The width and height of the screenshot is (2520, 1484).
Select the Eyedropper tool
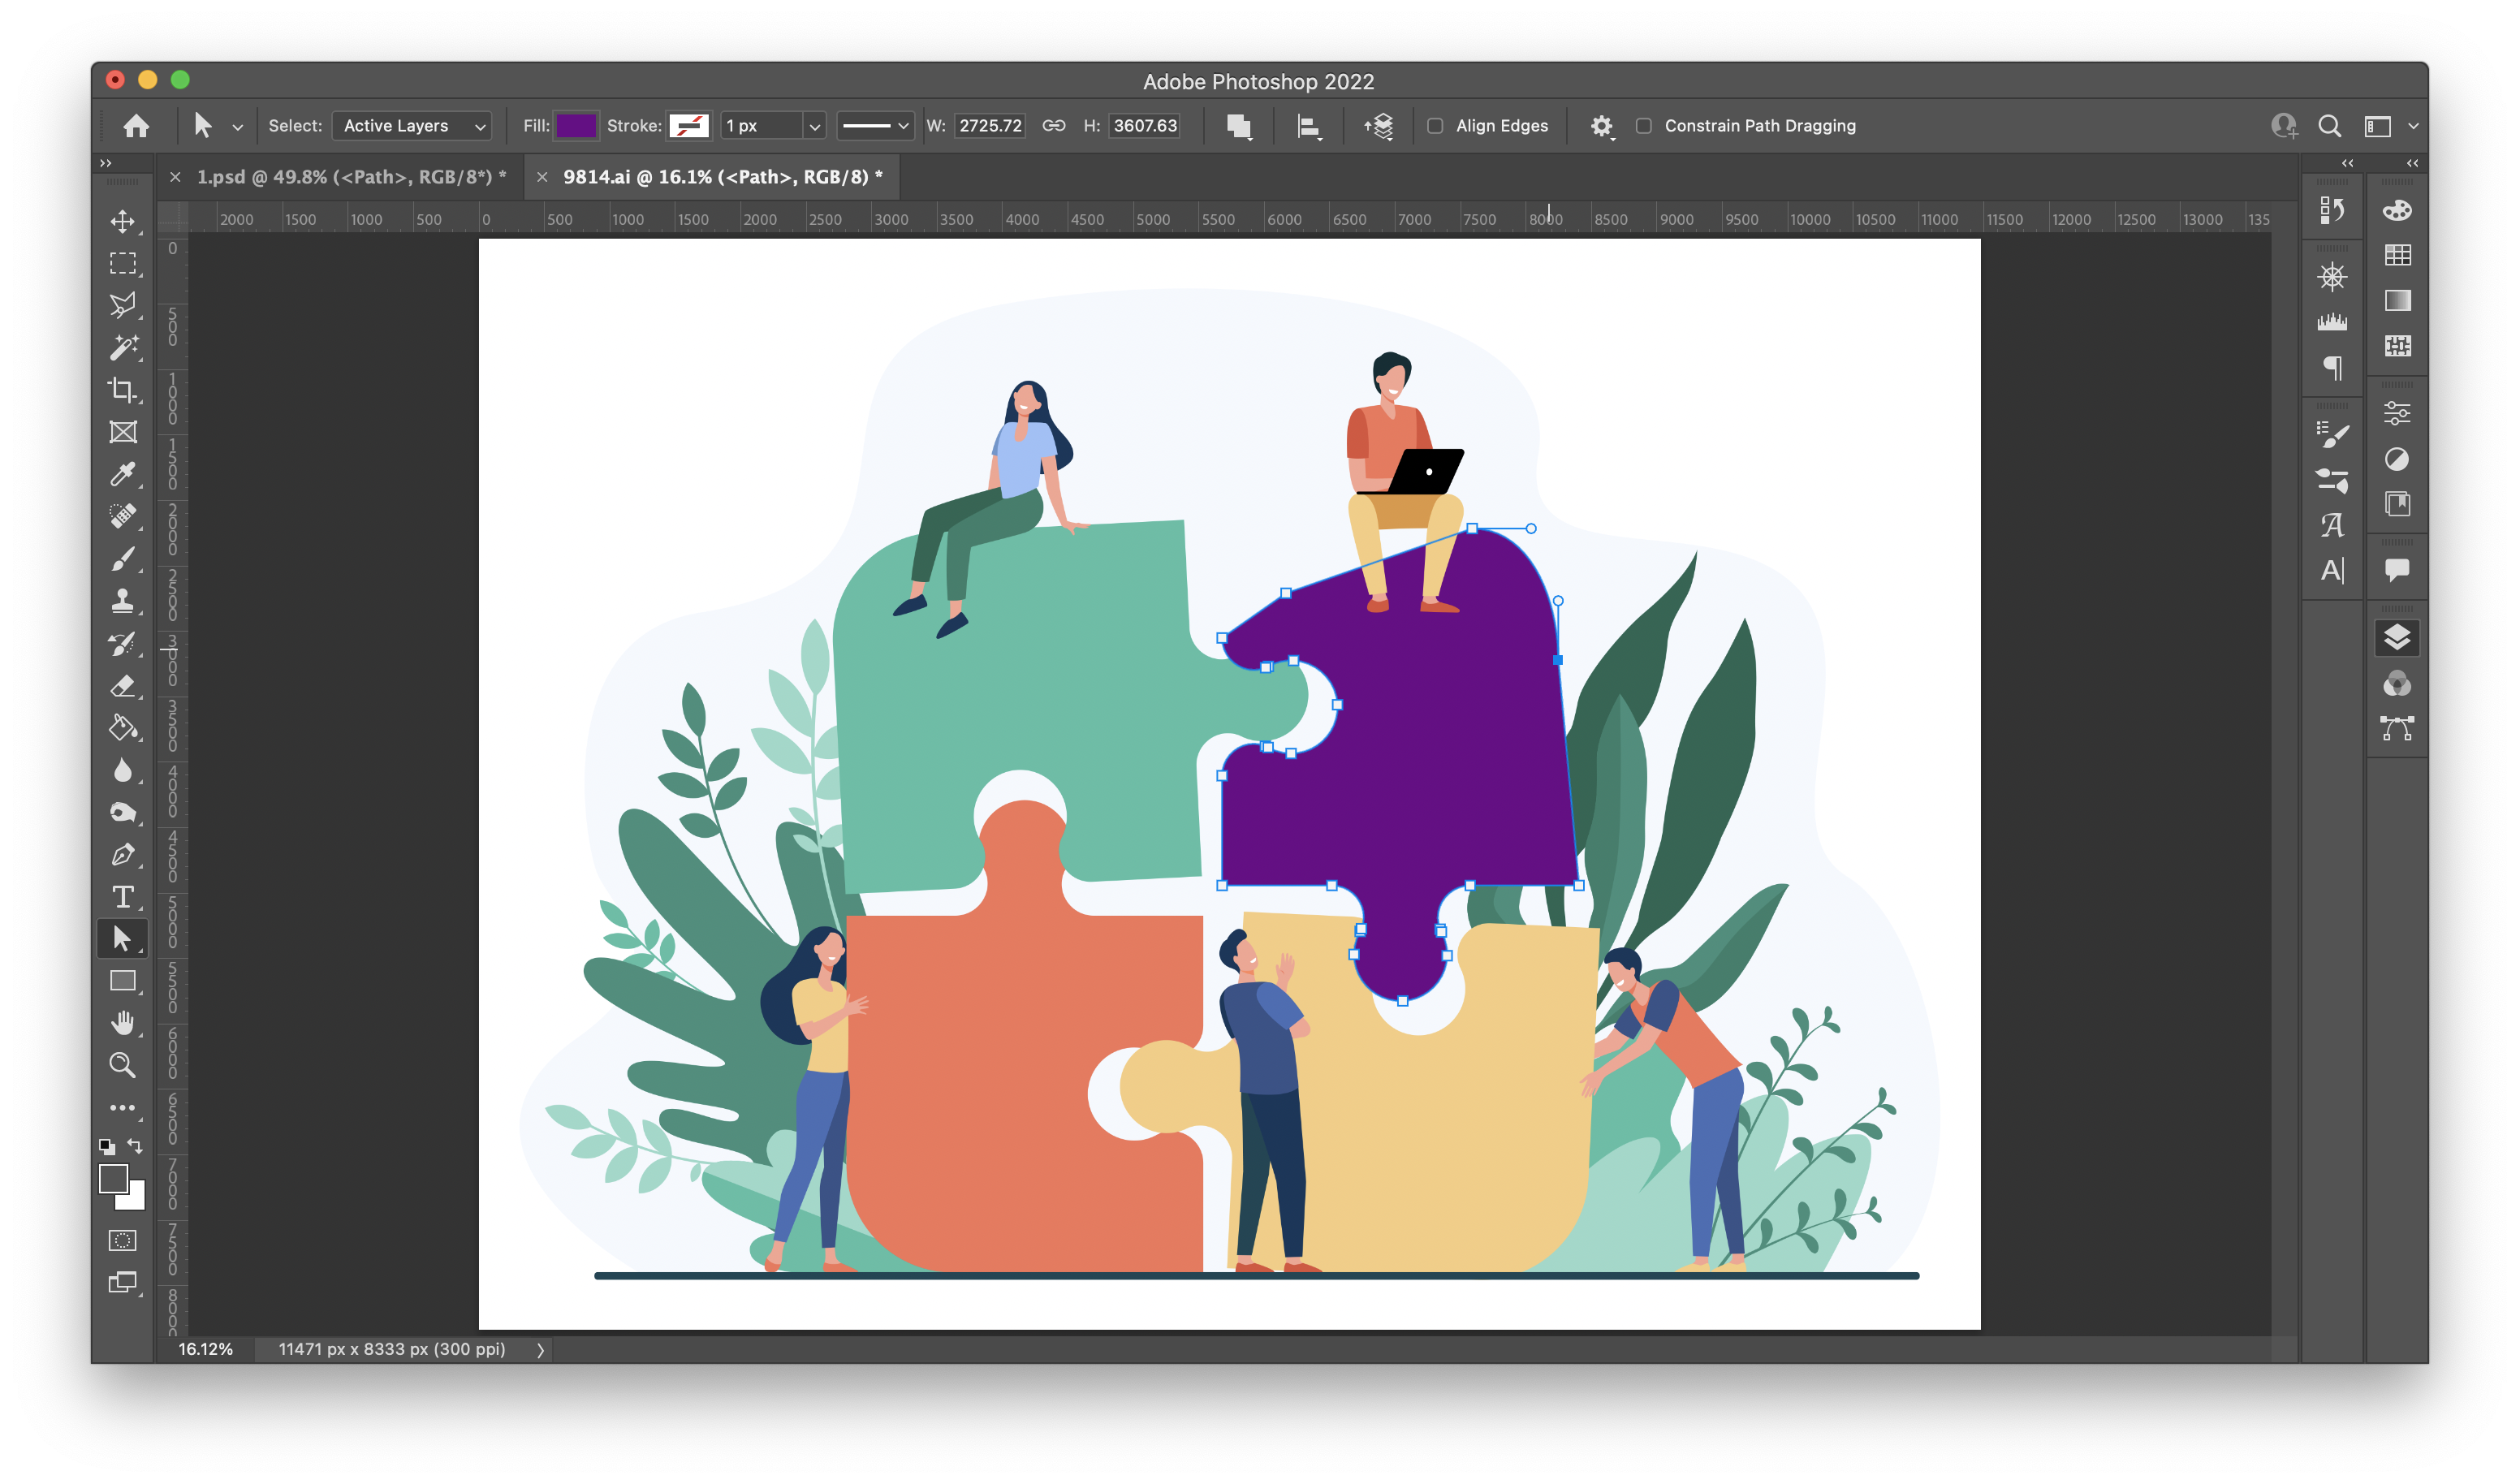123,474
